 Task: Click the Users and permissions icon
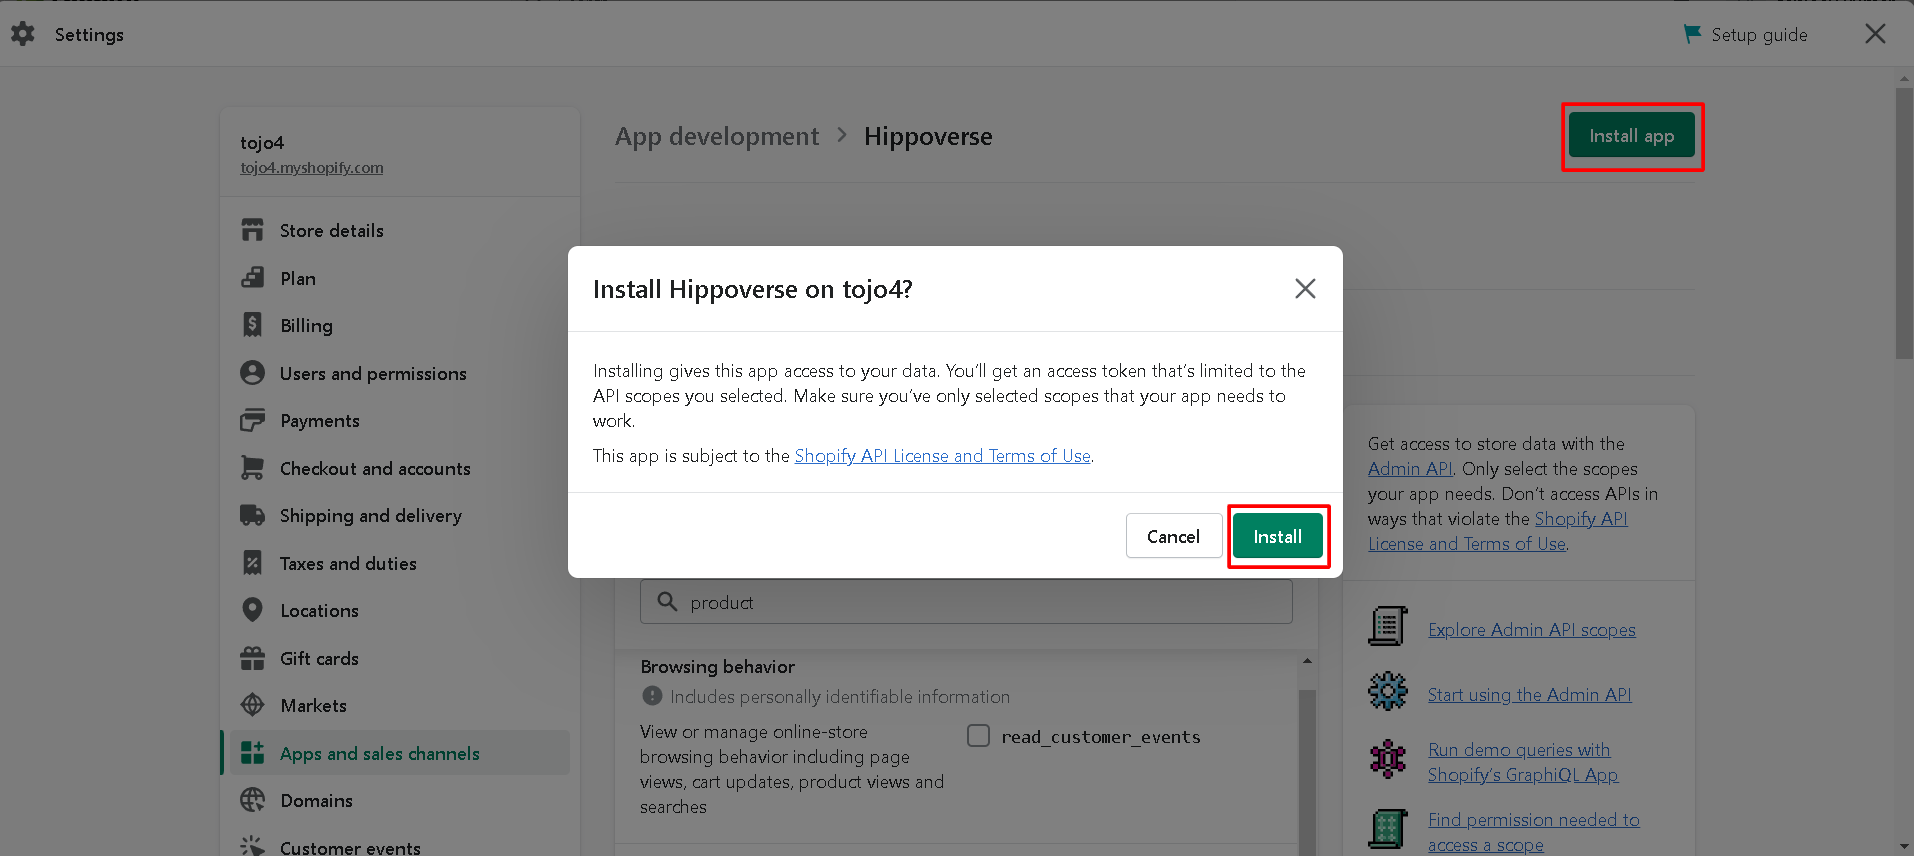click(x=253, y=373)
